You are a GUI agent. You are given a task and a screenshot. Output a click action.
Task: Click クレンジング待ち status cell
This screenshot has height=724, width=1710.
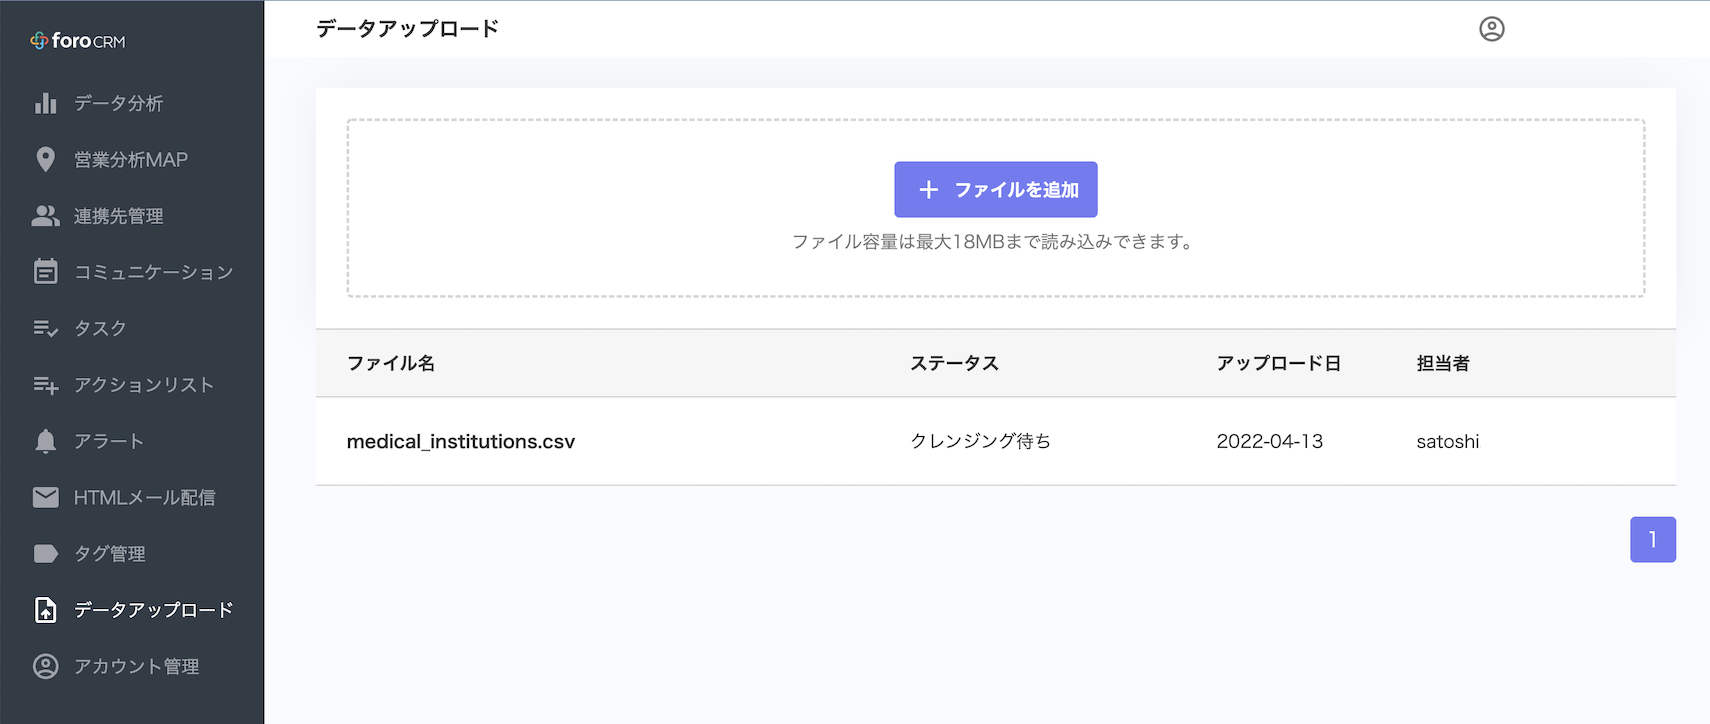tap(980, 441)
